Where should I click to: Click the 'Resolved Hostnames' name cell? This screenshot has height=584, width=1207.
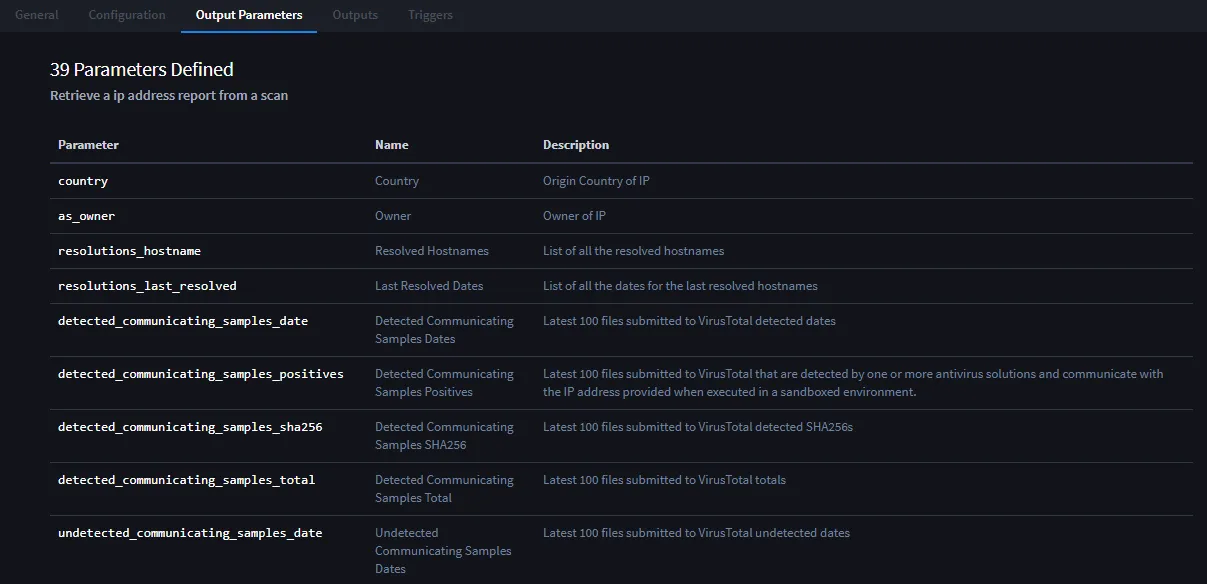432,251
